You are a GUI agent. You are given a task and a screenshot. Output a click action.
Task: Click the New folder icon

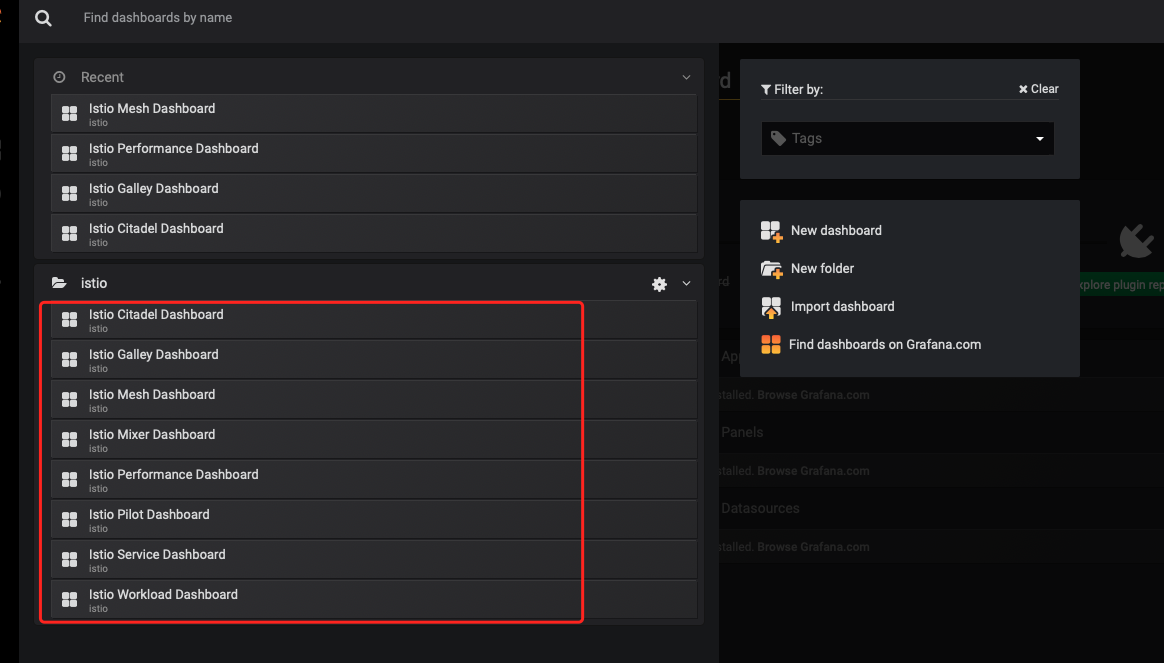pyautogui.click(x=771, y=269)
